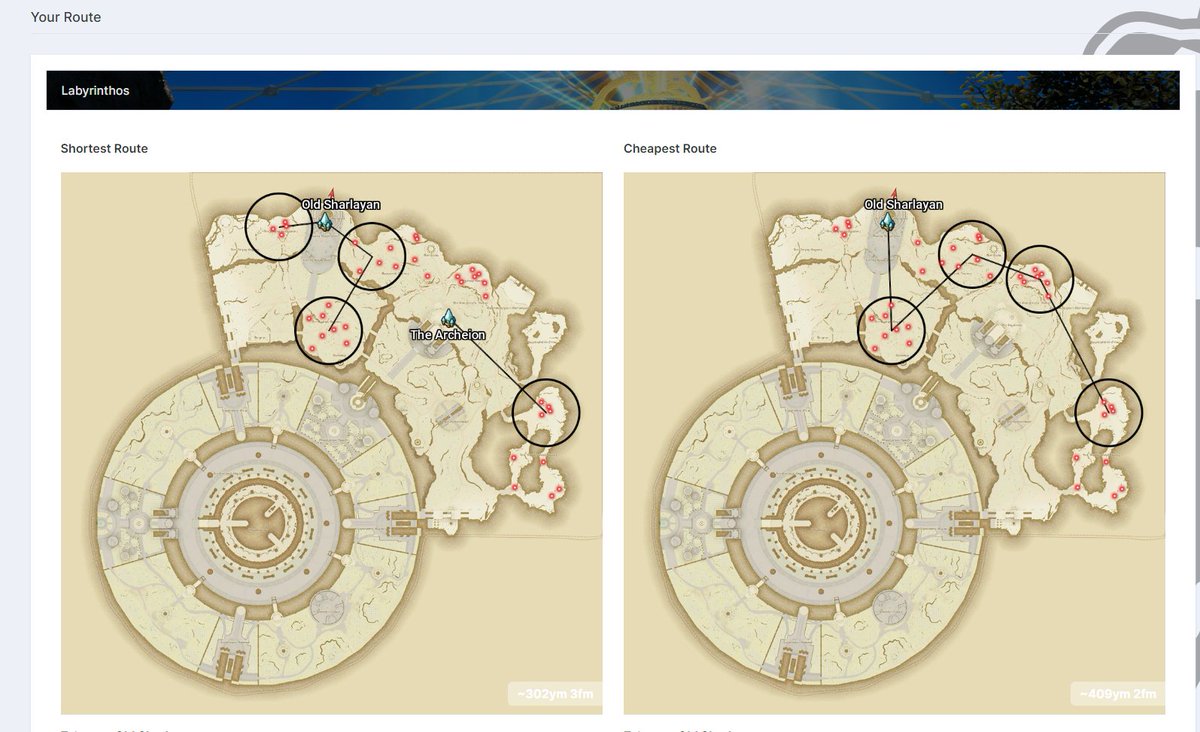Click the '~409ym 2fm' distance badge
This screenshot has width=1200, height=732.
pos(1117,694)
